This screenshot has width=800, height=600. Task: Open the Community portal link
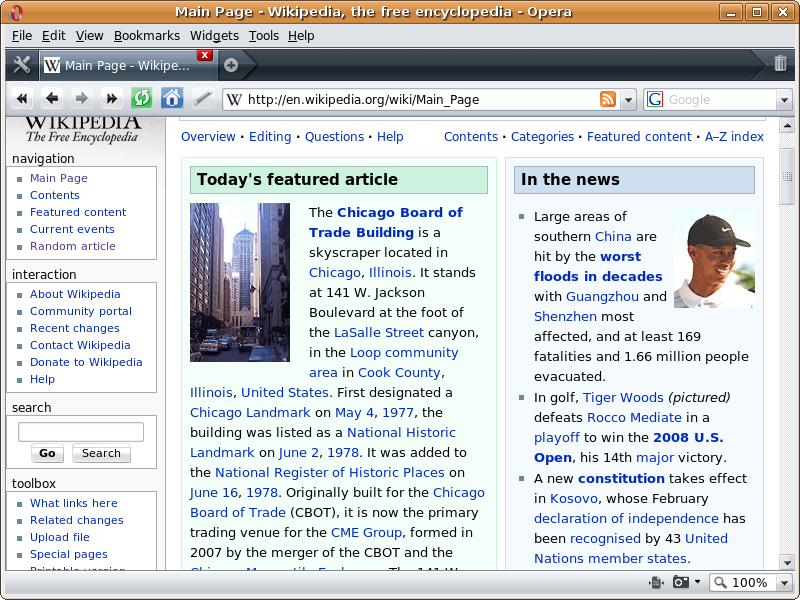(x=81, y=311)
